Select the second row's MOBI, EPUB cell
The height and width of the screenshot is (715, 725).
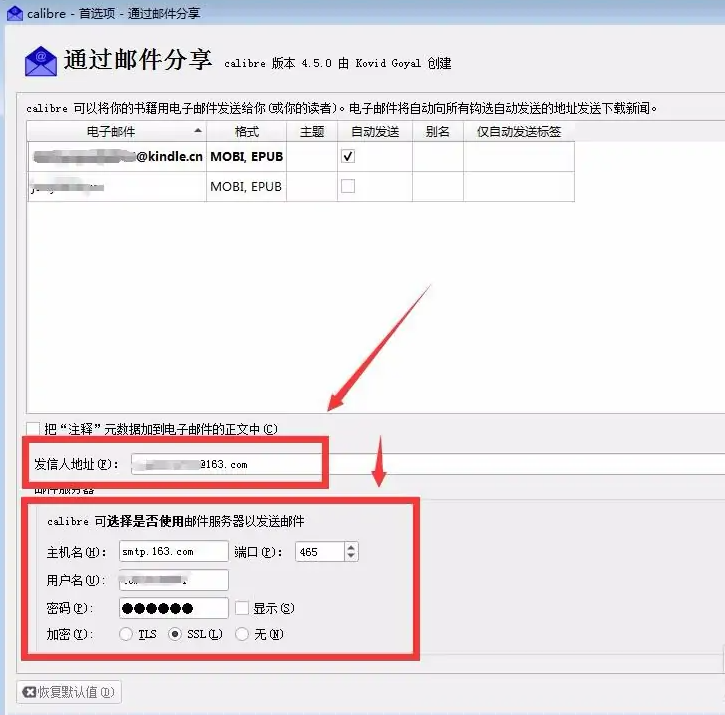coord(246,186)
